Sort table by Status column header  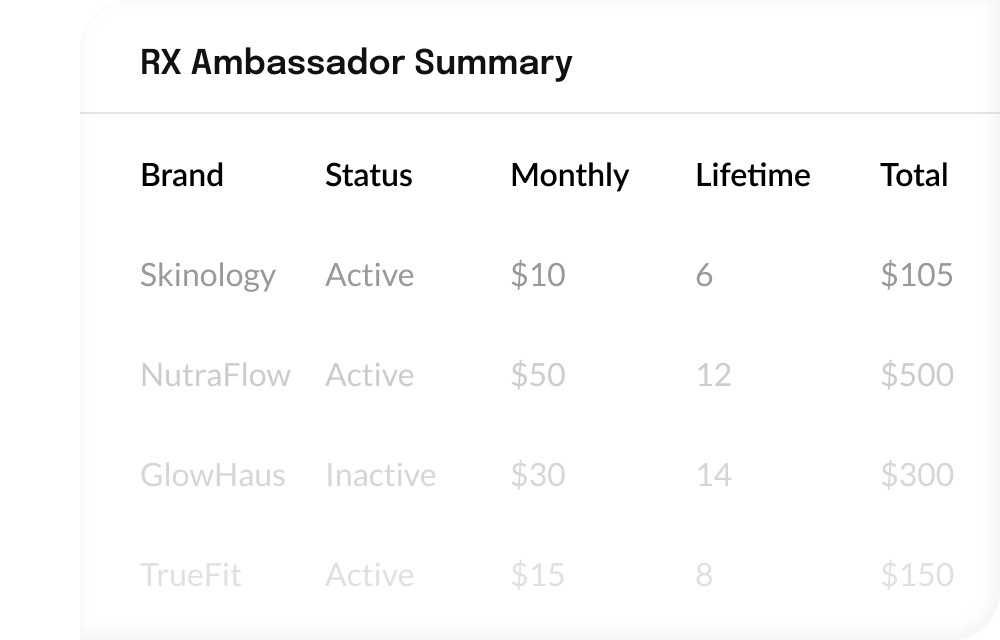(x=368, y=175)
